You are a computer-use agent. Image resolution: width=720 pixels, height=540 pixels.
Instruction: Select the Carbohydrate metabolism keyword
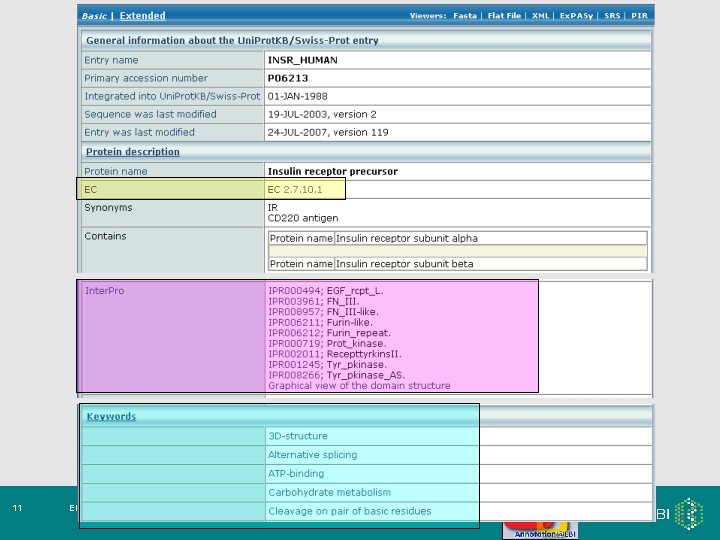329,492
